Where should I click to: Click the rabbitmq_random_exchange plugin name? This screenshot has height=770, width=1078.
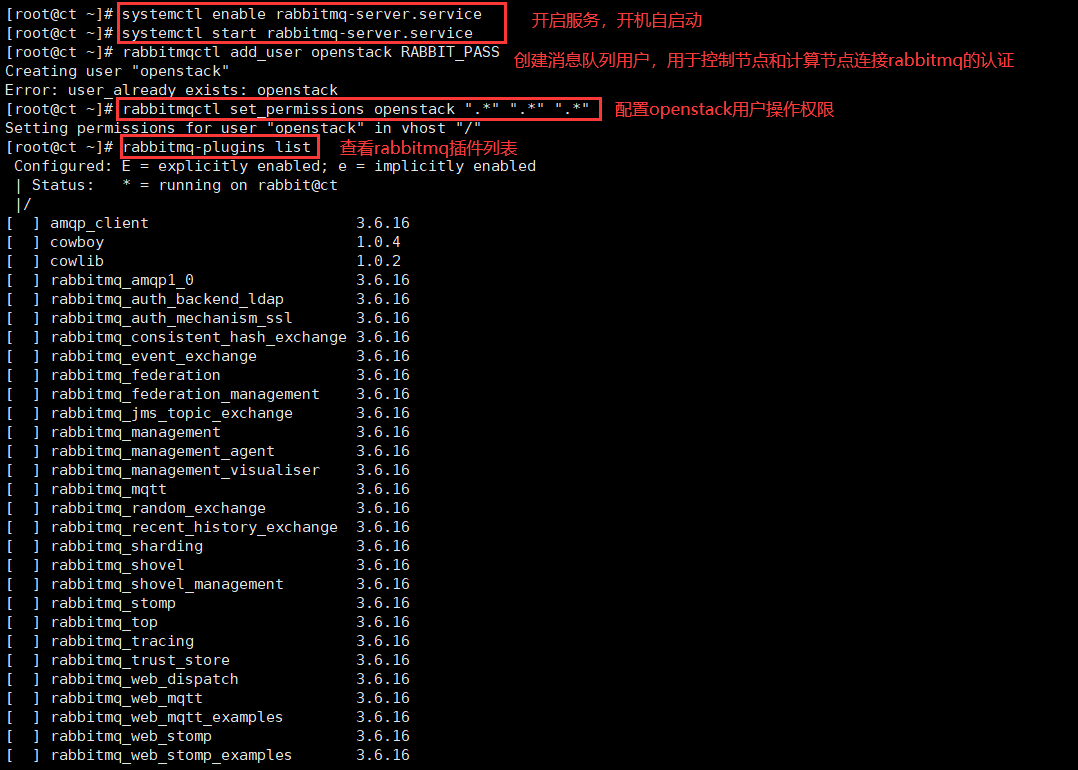(158, 508)
